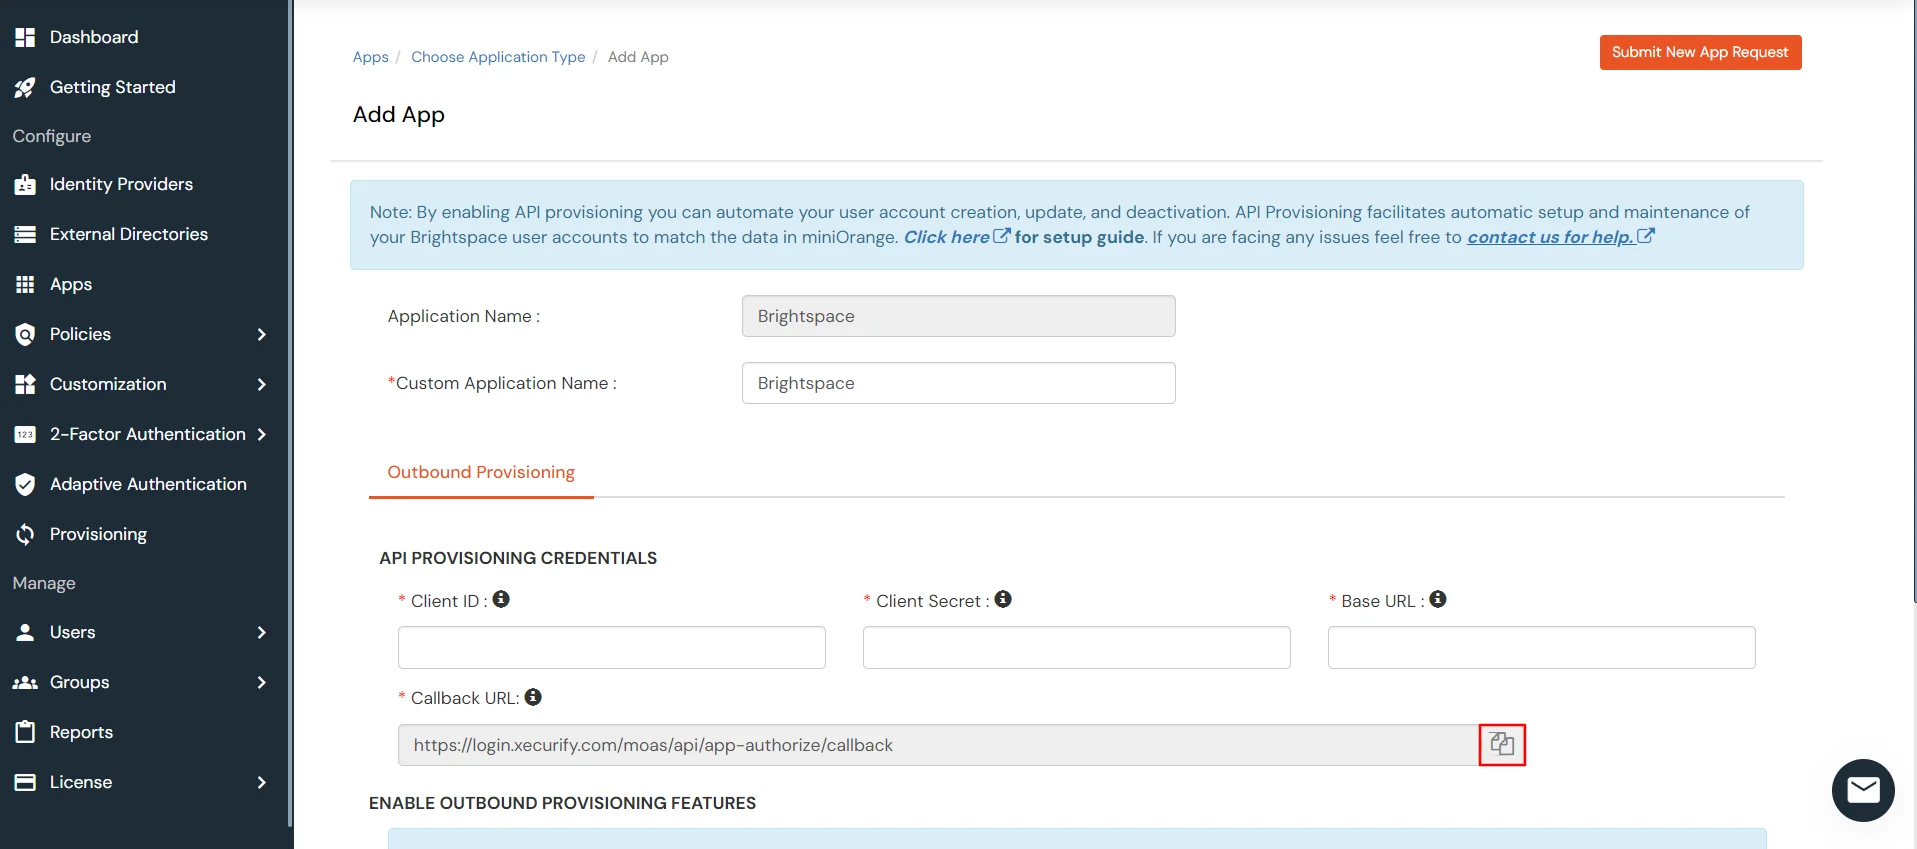This screenshot has height=849, width=1917.
Task: Click the Reports clipboard icon
Action: pyautogui.click(x=25, y=732)
